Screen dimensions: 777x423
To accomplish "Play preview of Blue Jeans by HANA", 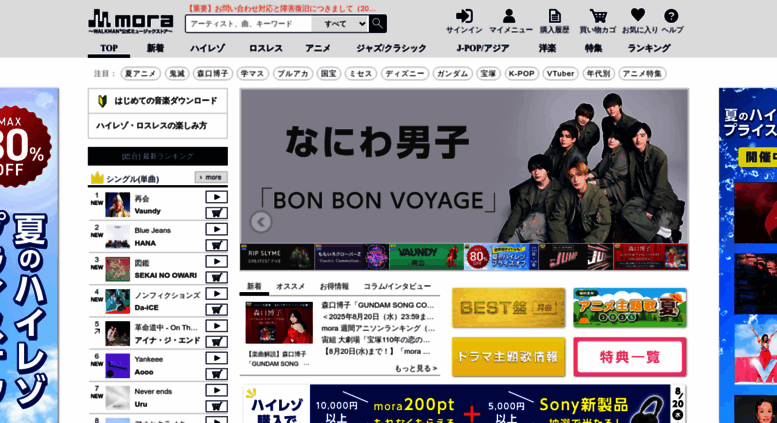I will click(217, 229).
